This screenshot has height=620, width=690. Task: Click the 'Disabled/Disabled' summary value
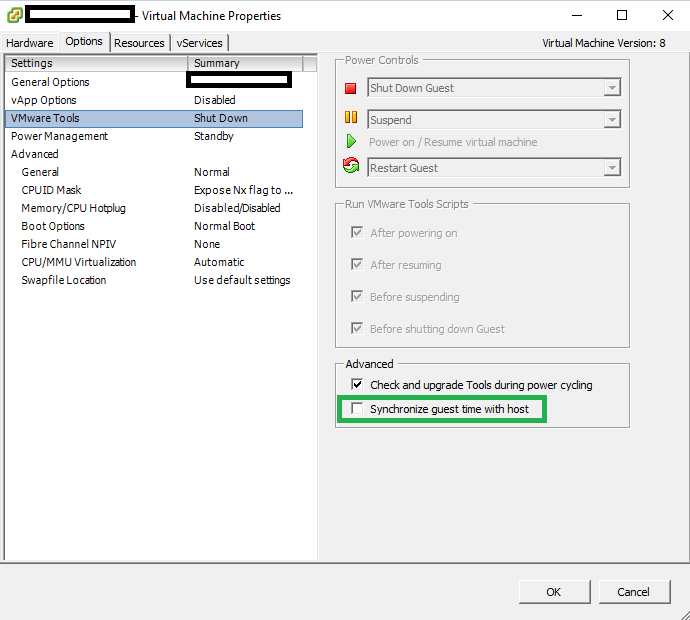point(237,208)
